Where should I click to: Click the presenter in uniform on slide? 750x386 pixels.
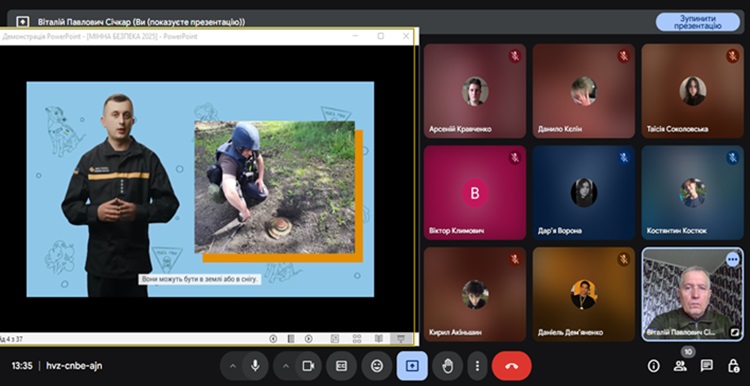(120, 195)
